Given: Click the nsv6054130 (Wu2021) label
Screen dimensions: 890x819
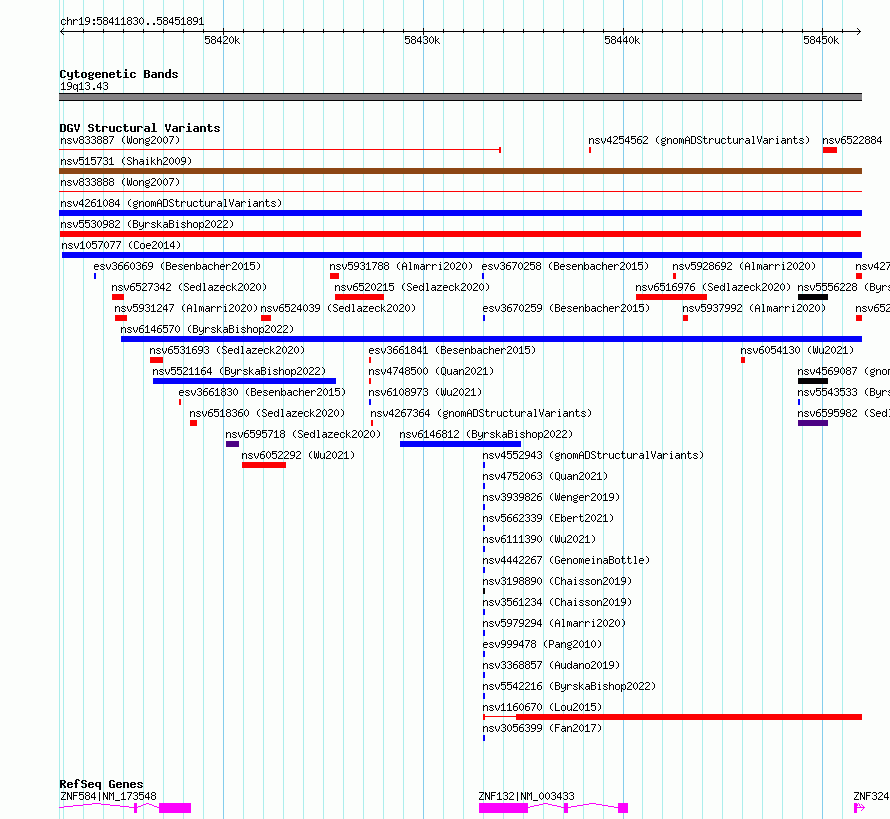Looking at the screenshot, I should [x=797, y=350].
